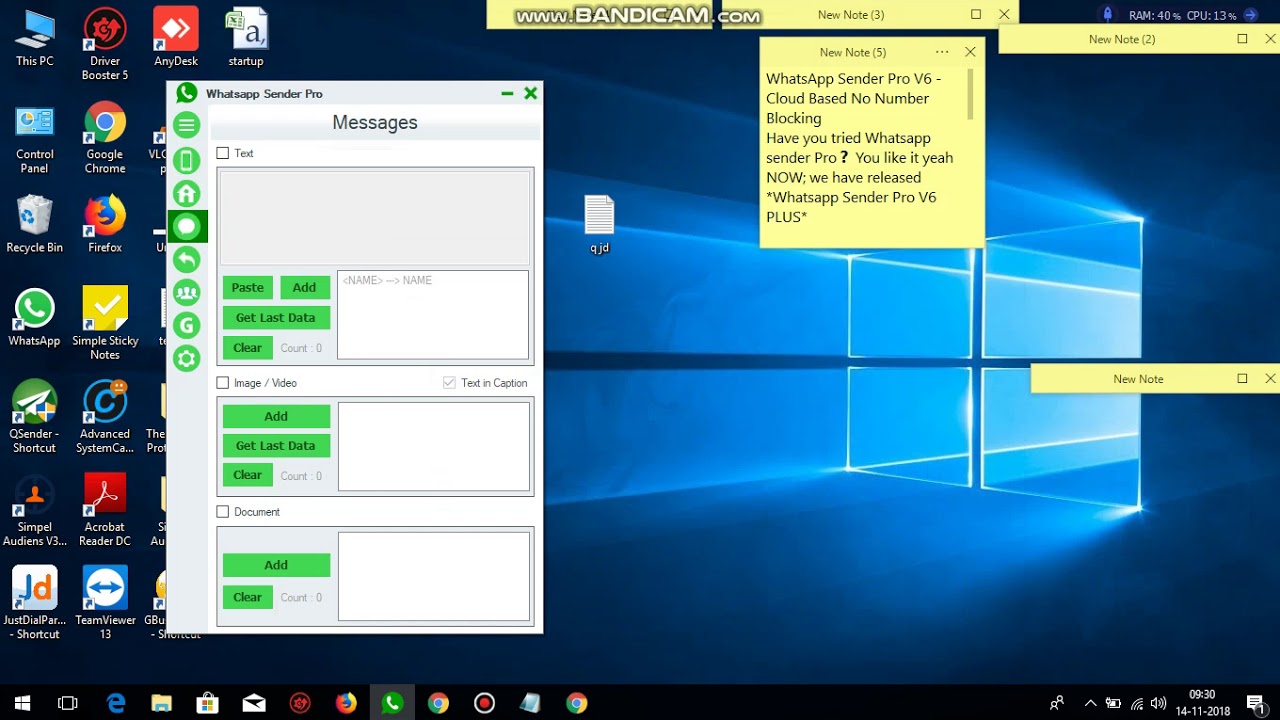Viewport: 1280px width, 720px height.
Task: Open the hamburger menu in Whatsapp Sender Pro
Action: tap(187, 125)
